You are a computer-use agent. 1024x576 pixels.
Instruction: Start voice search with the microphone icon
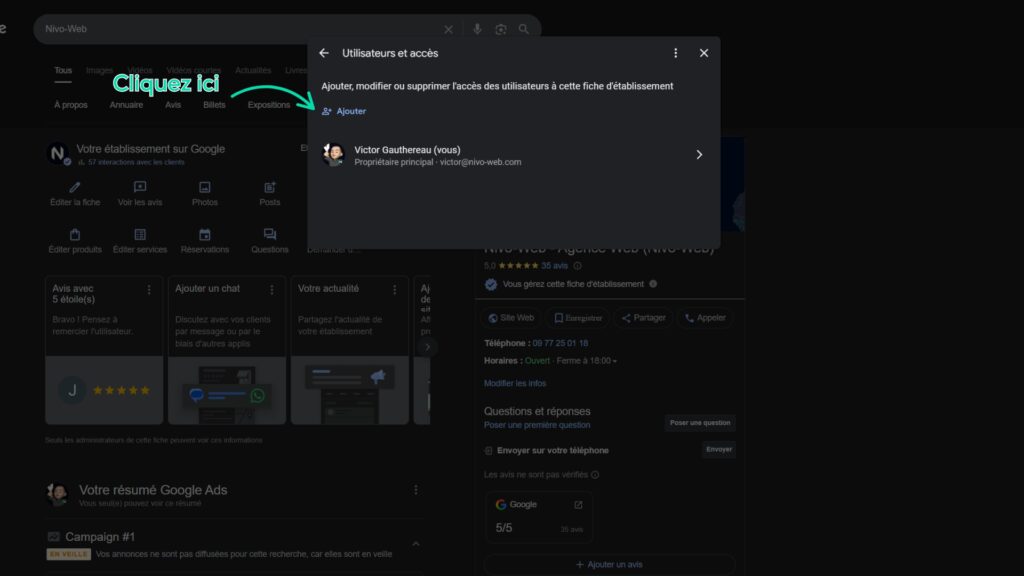(477, 29)
